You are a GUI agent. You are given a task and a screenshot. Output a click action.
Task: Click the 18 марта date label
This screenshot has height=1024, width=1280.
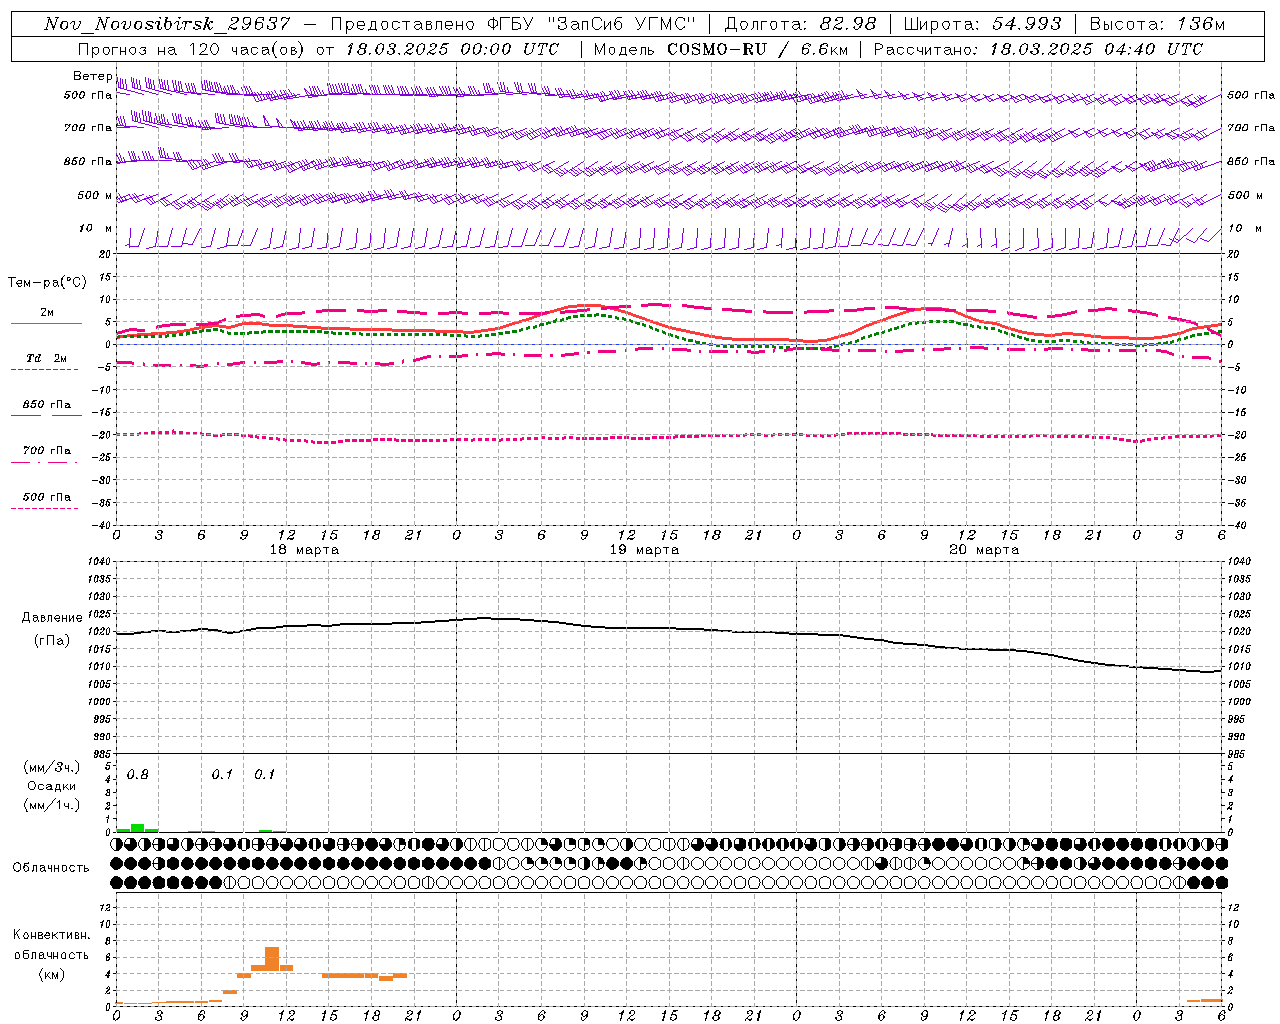pyautogui.click(x=304, y=550)
